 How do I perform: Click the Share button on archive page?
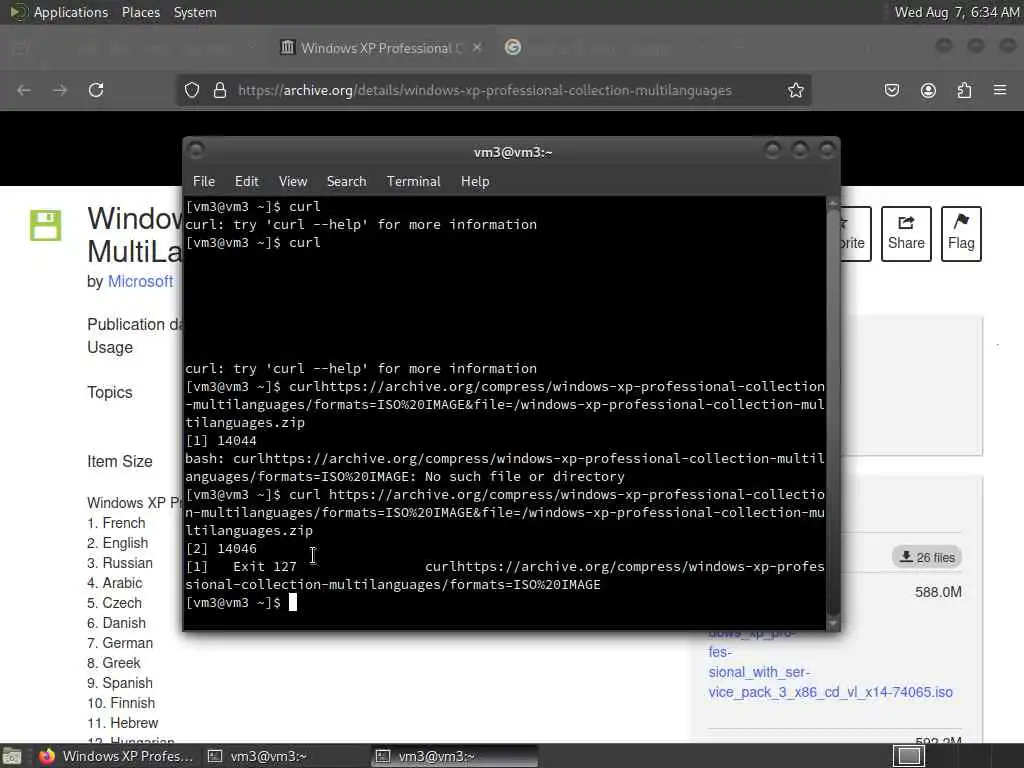point(906,234)
